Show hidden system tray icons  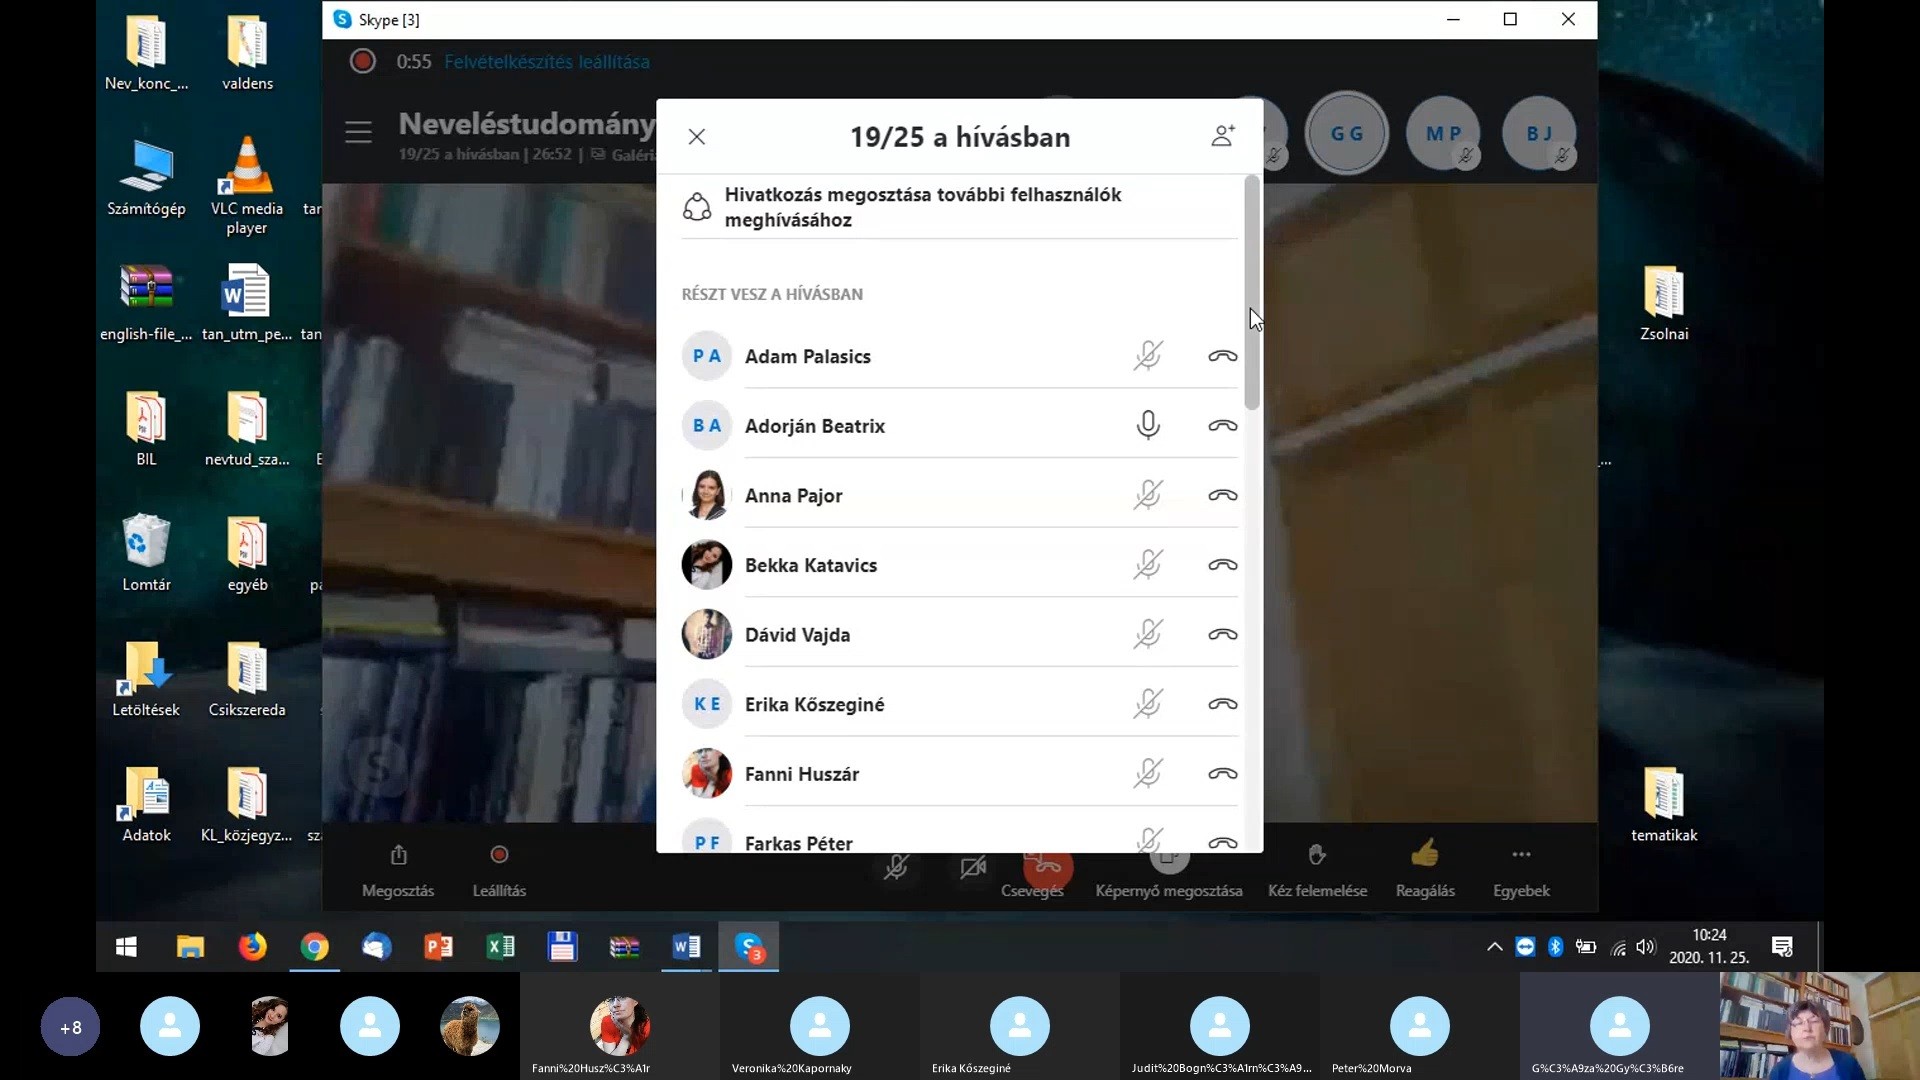pos(1494,947)
